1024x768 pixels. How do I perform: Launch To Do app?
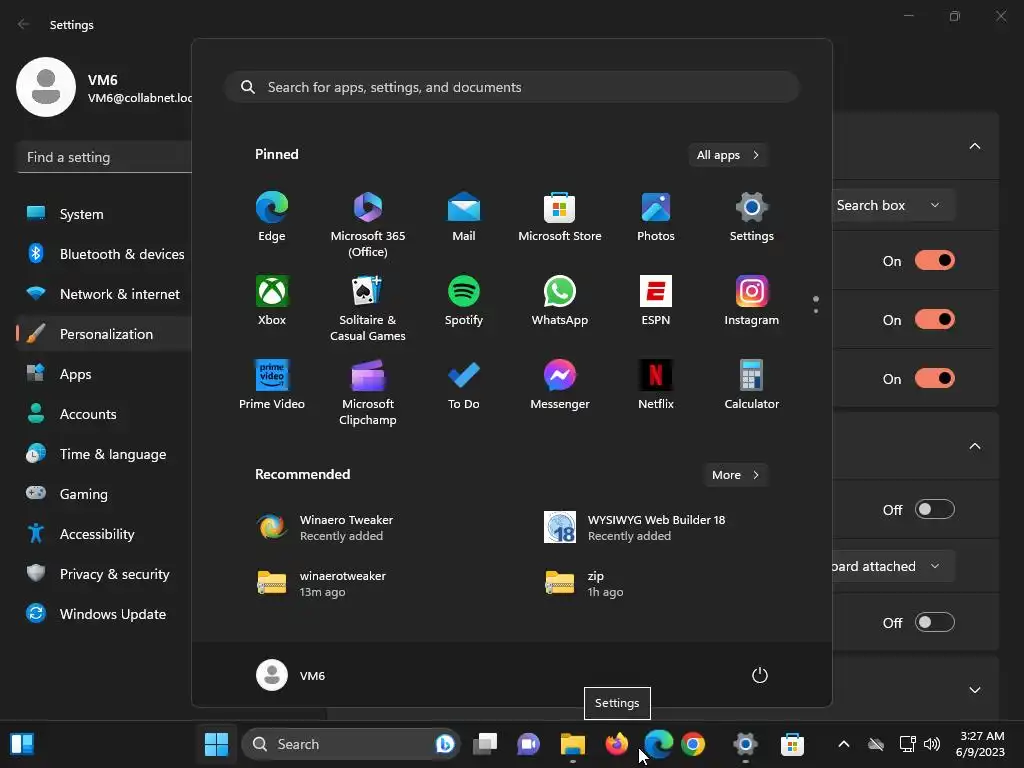click(464, 385)
